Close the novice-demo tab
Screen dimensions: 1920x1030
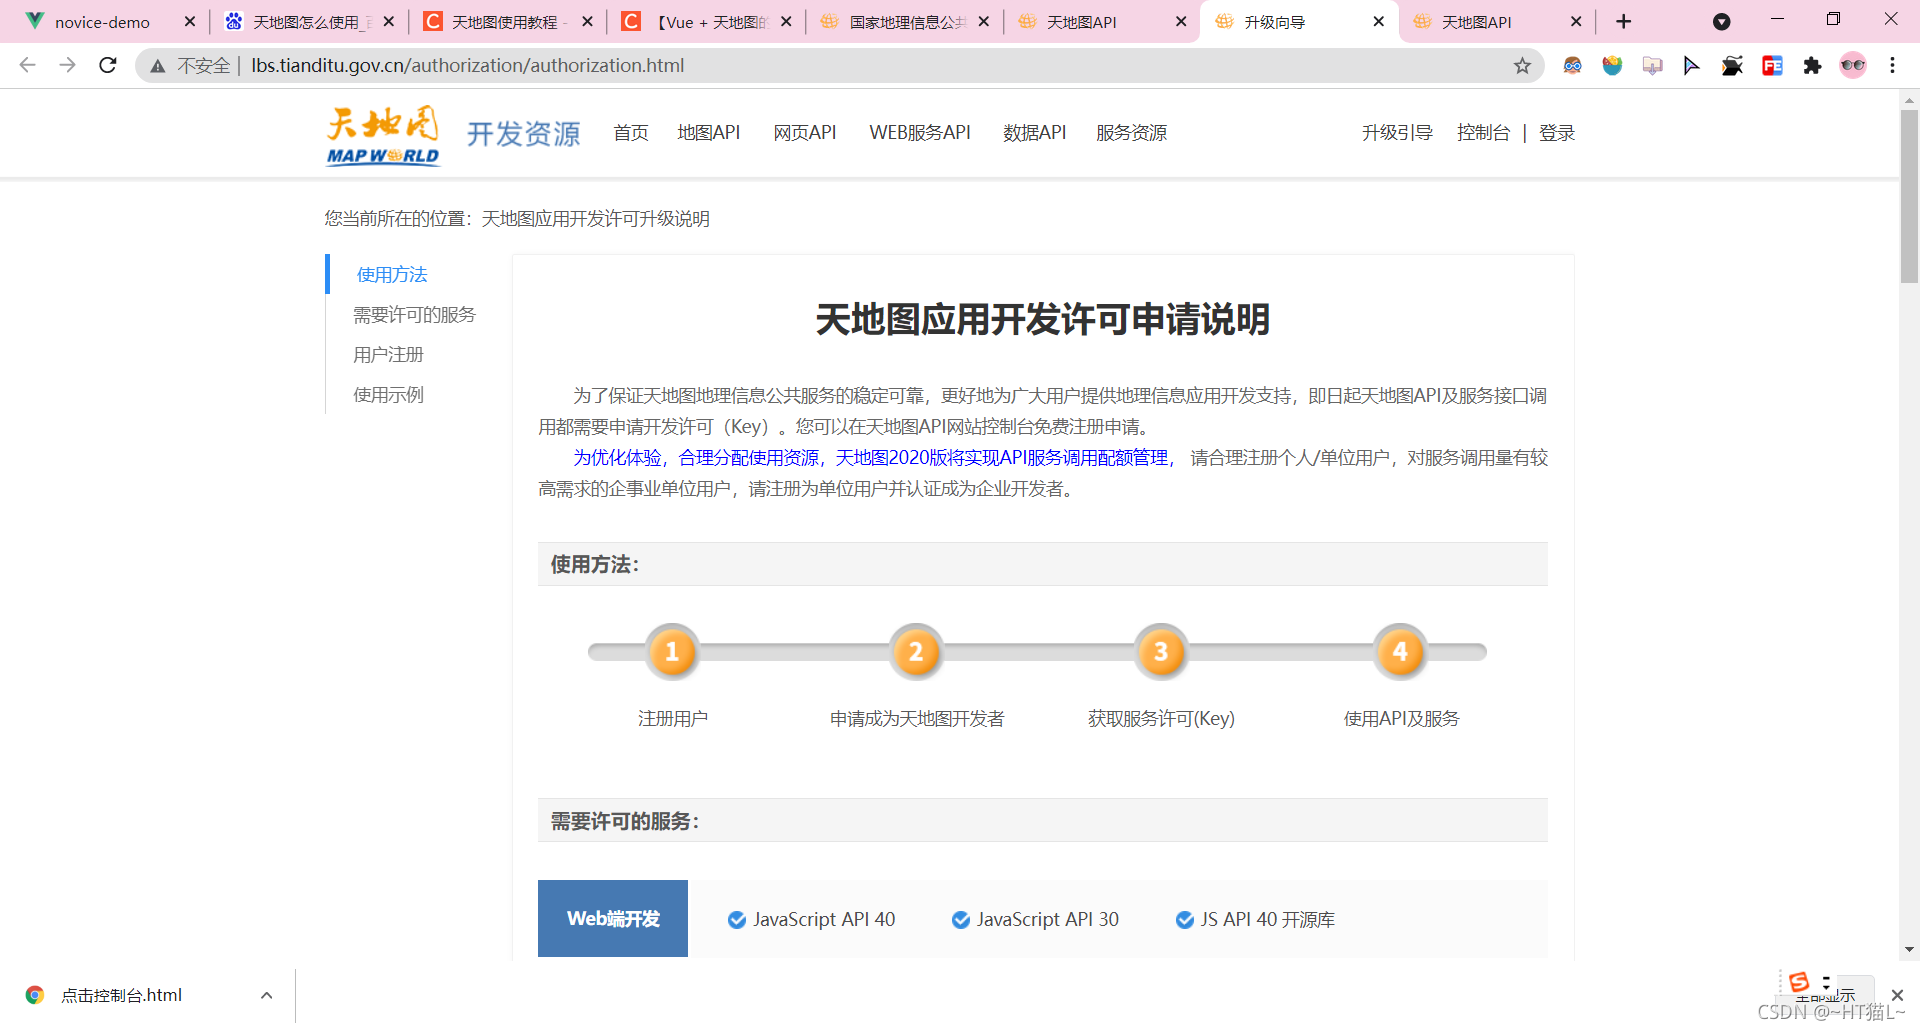(x=190, y=21)
